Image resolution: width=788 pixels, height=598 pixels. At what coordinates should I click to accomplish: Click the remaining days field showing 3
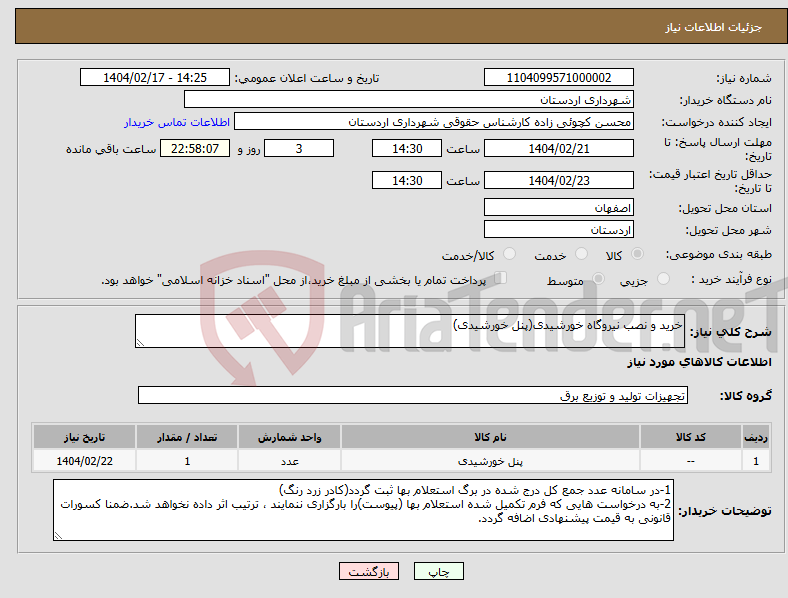tap(299, 148)
